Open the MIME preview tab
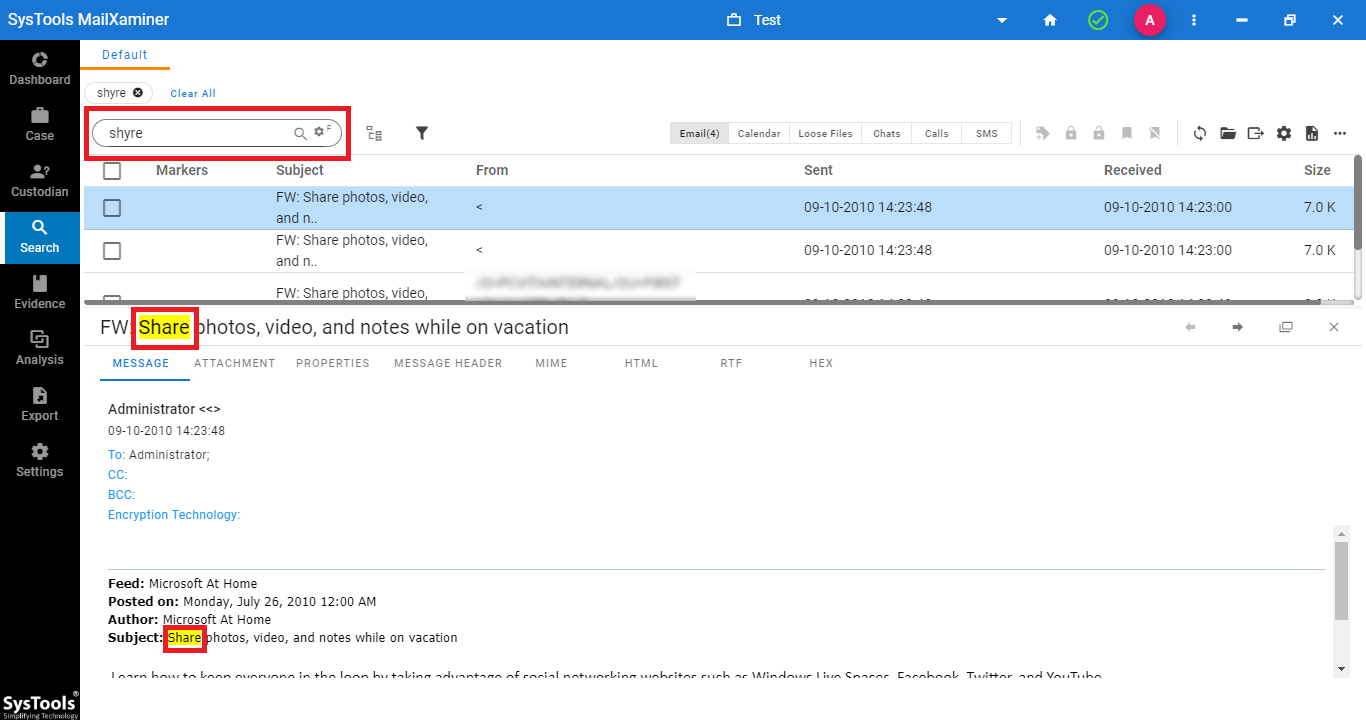Screen dimensions: 1366x720 [551, 363]
